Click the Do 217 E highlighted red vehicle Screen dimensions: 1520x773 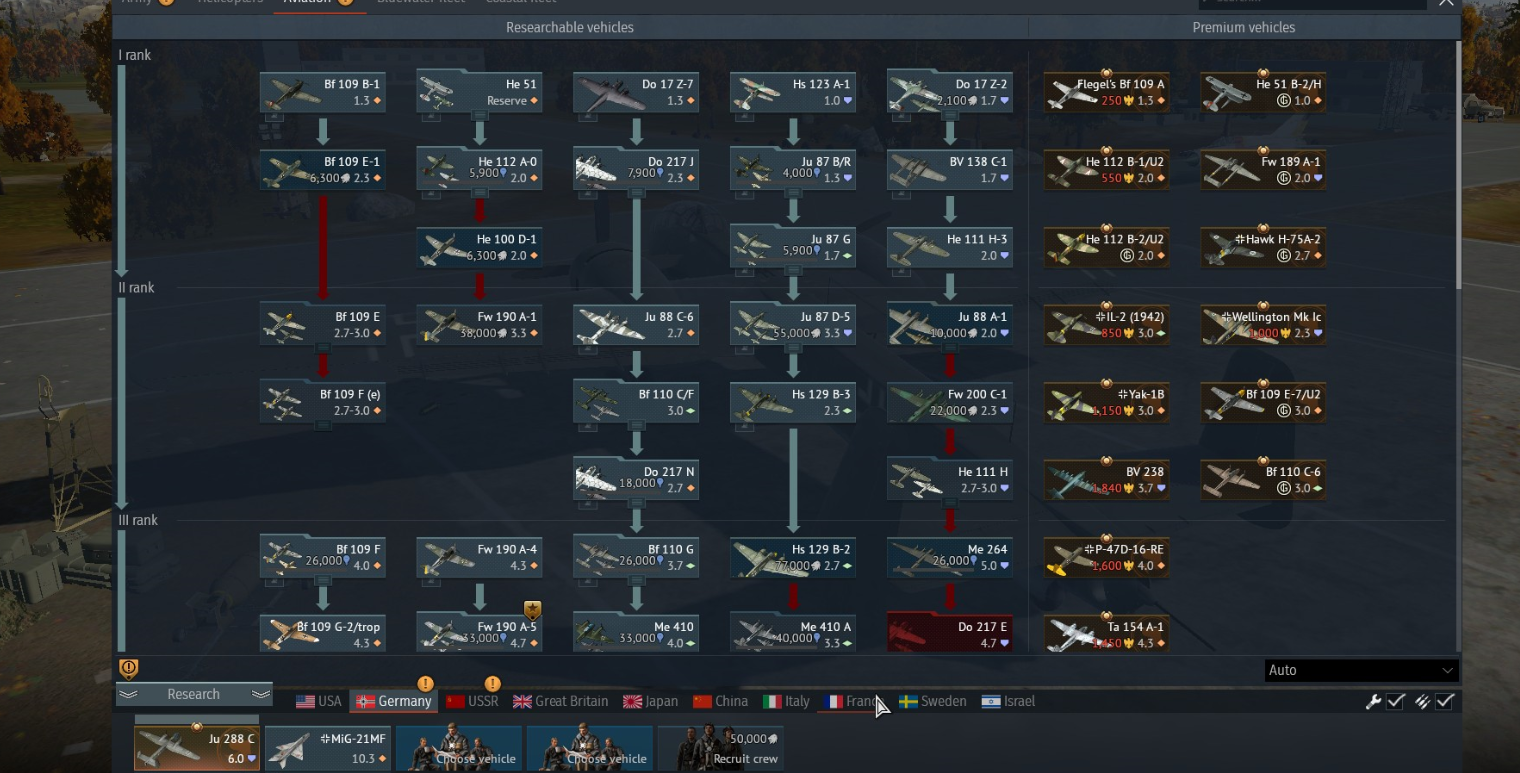[x=949, y=635]
